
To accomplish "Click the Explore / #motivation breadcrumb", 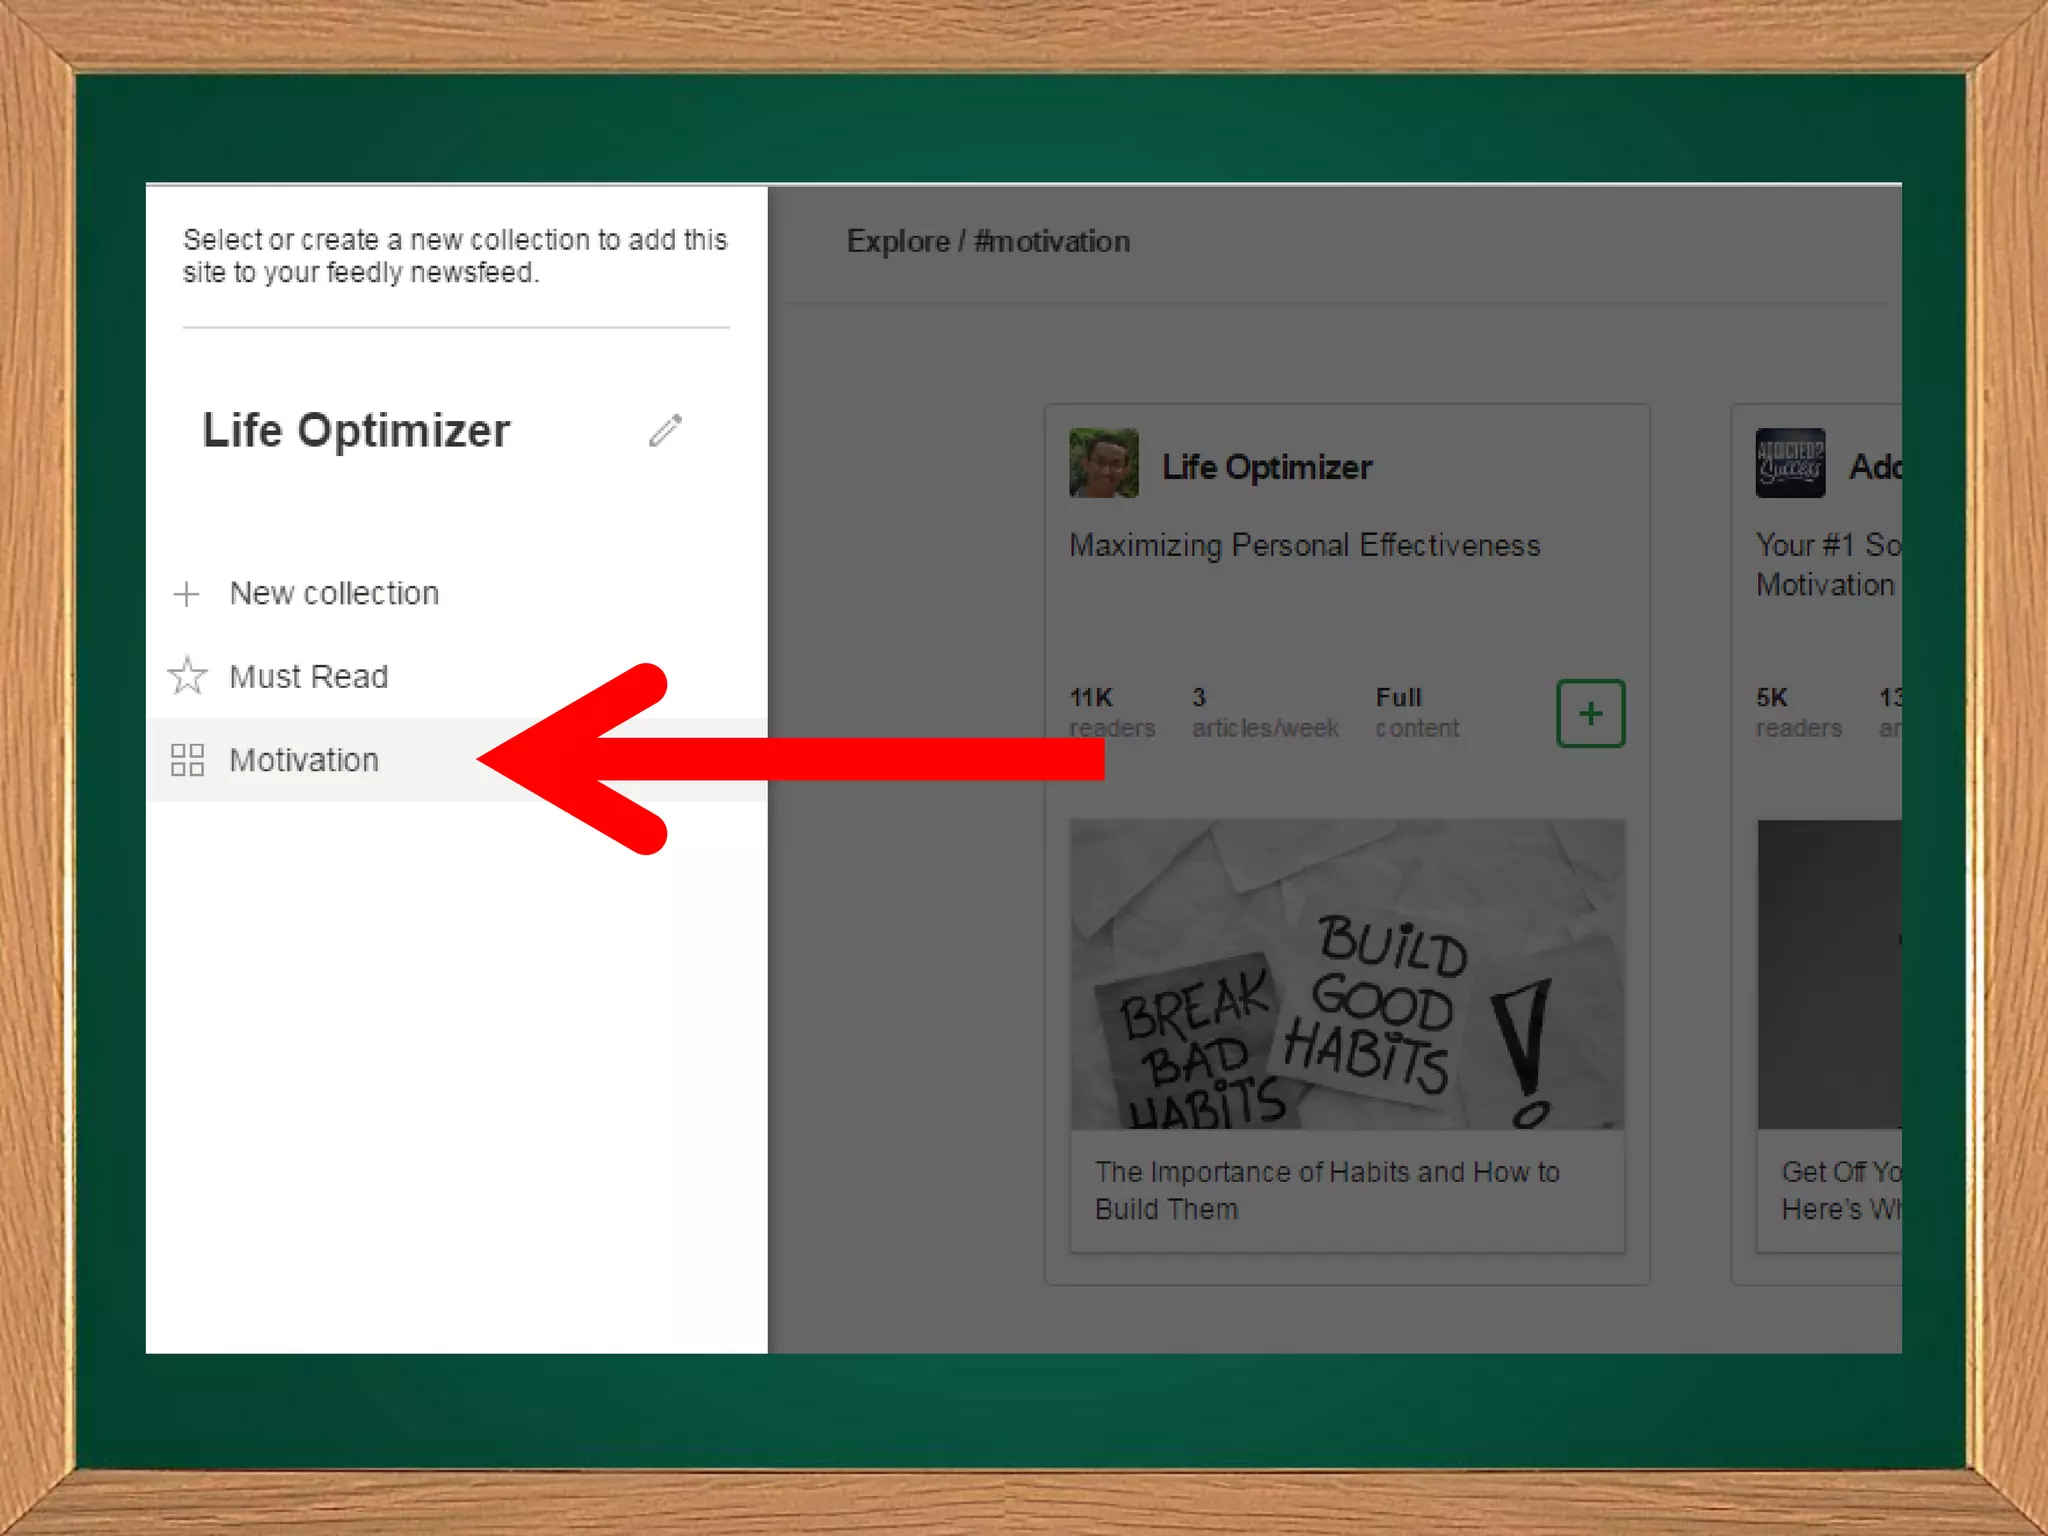I will coord(988,242).
